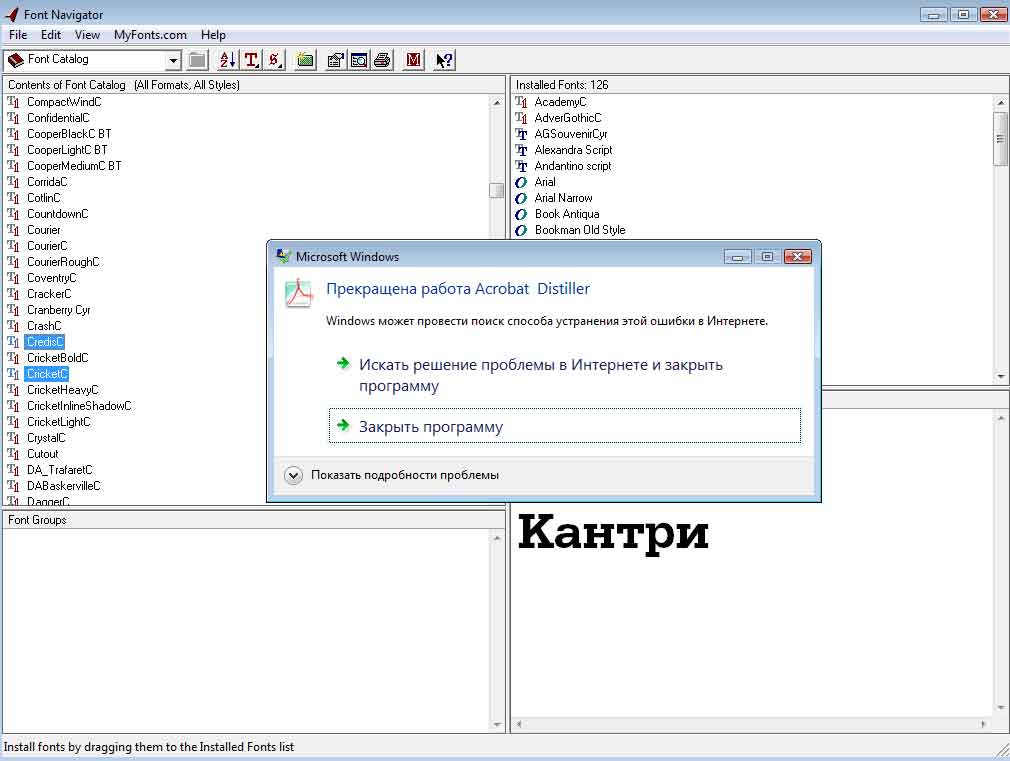This screenshot has width=1010, height=761.
Task: Click the font icon beside AcademyC
Action: point(521,102)
